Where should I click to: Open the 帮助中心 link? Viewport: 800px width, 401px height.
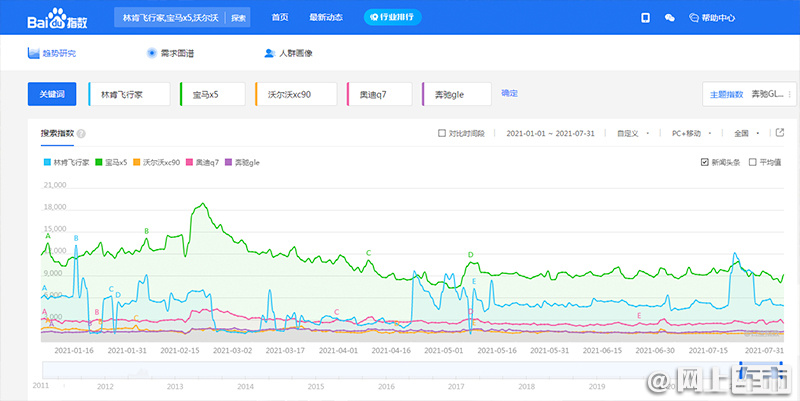pos(712,18)
